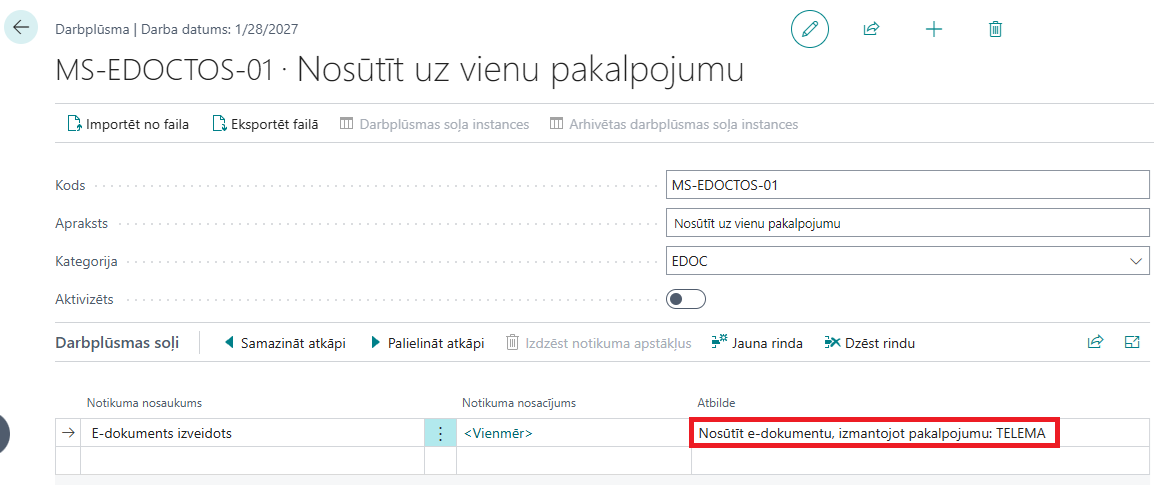The height and width of the screenshot is (492, 1154).
Task: Toggle the Aktivizēts switch
Action: (686, 299)
